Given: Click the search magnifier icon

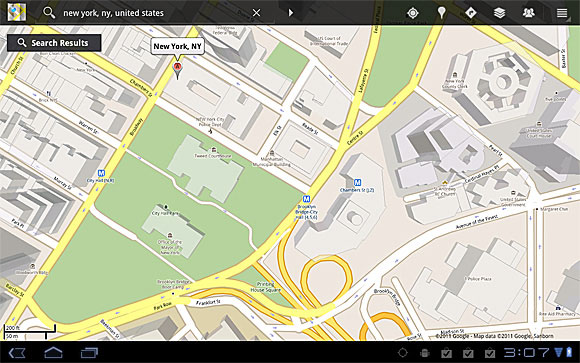Looking at the screenshot, I should pos(49,13).
